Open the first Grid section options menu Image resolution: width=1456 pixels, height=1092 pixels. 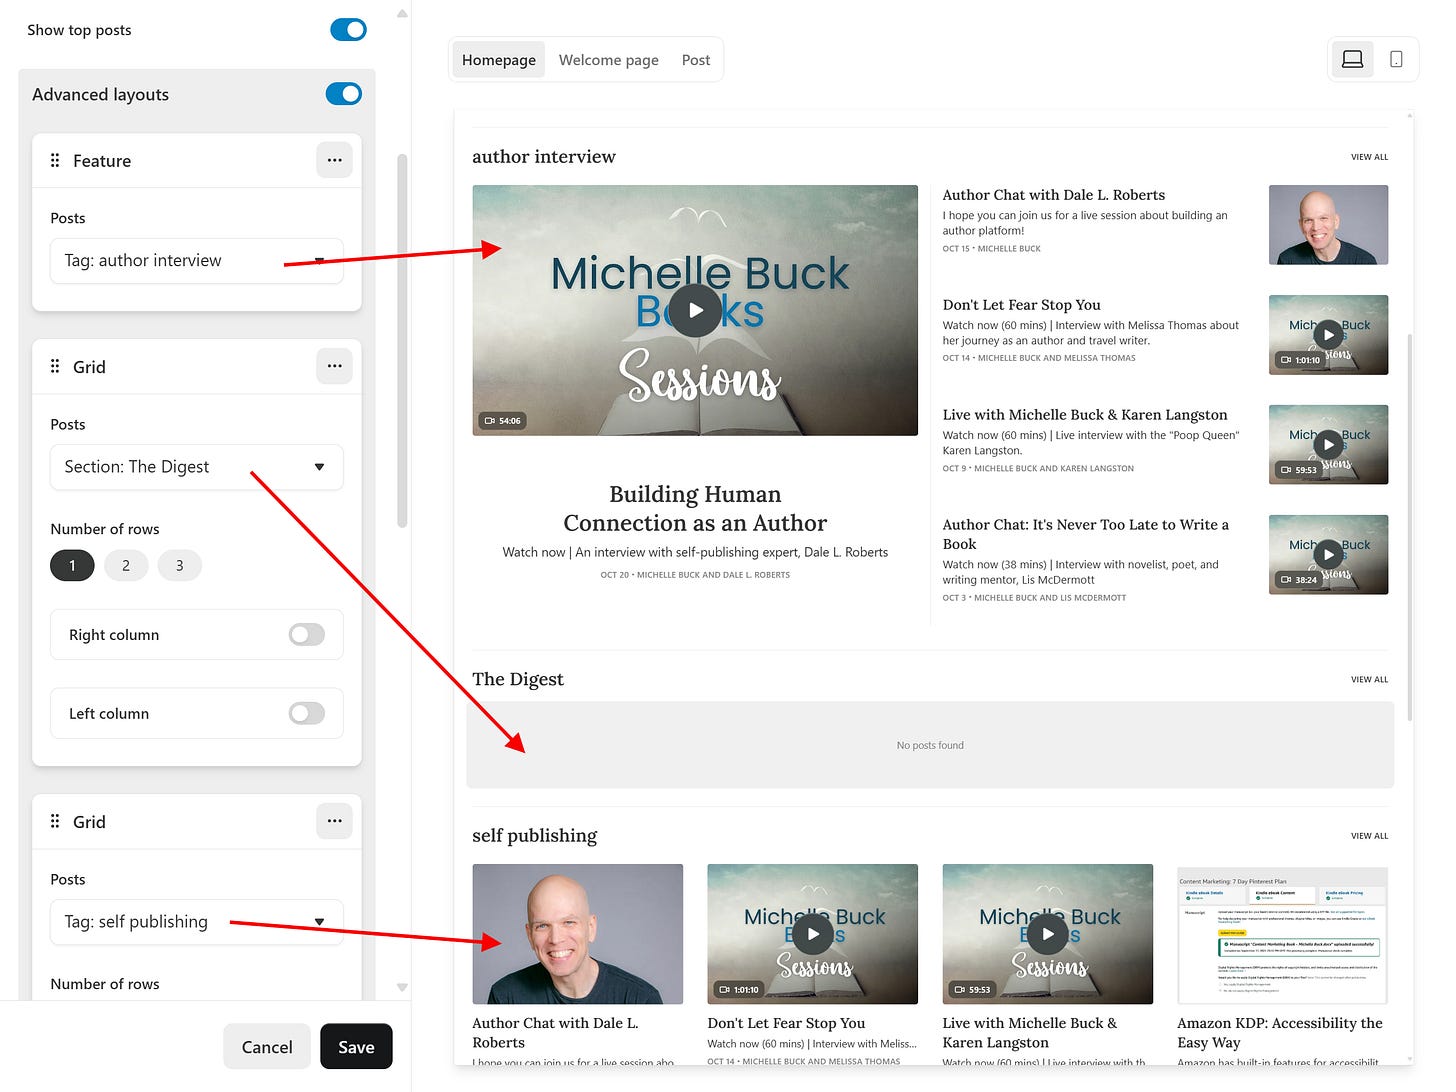[334, 366]
